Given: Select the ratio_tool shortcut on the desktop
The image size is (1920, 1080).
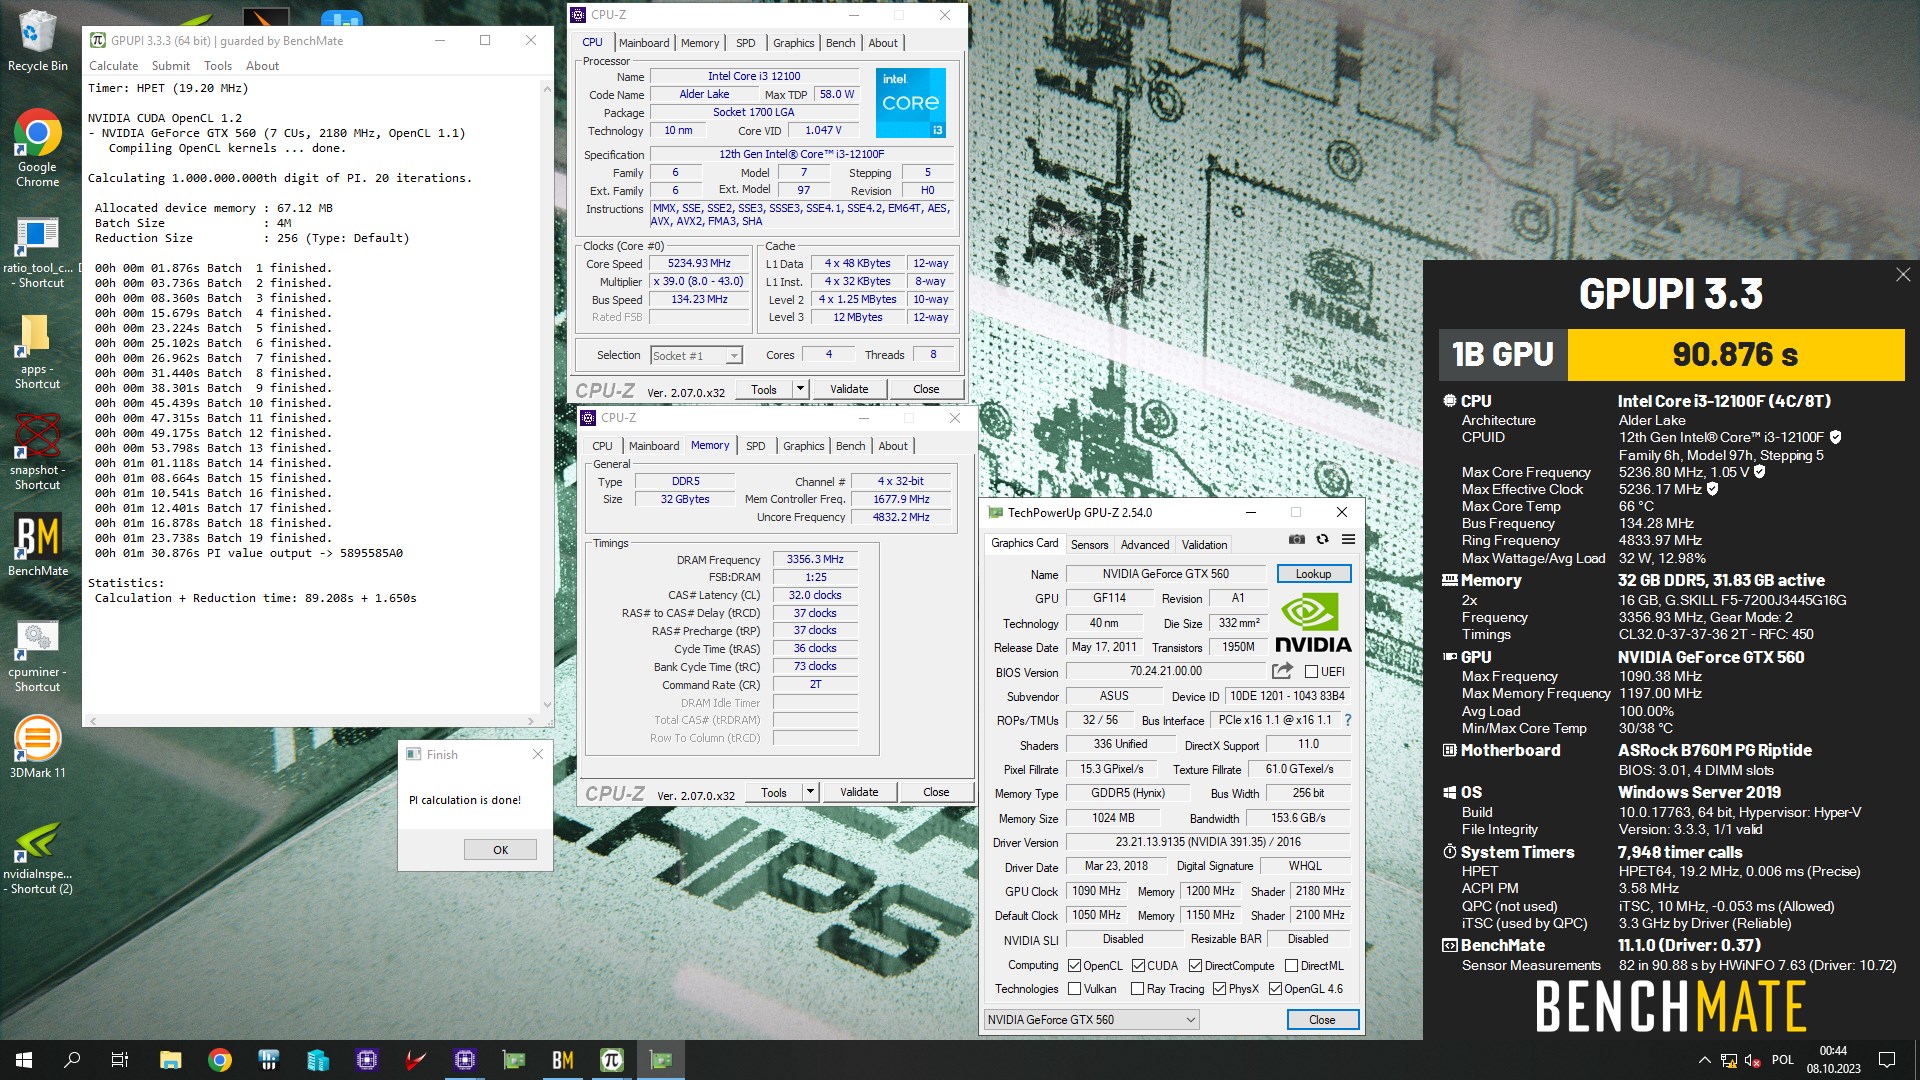Looking at the screenshot, I should (38, 251).
